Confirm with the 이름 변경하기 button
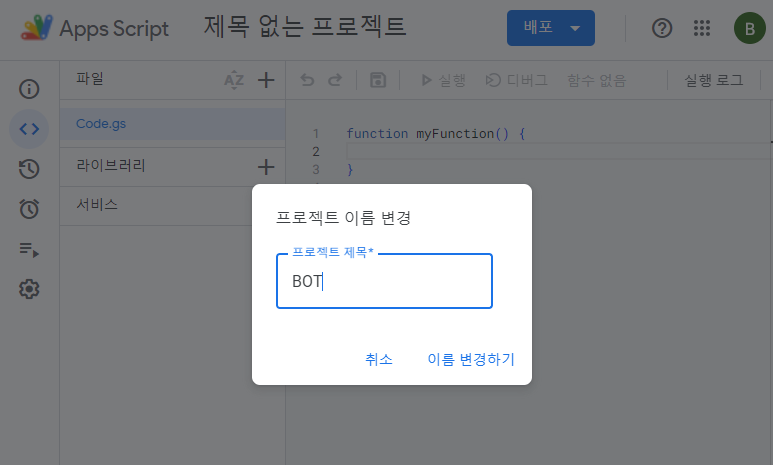773x465 pixels. click(471, 359)
